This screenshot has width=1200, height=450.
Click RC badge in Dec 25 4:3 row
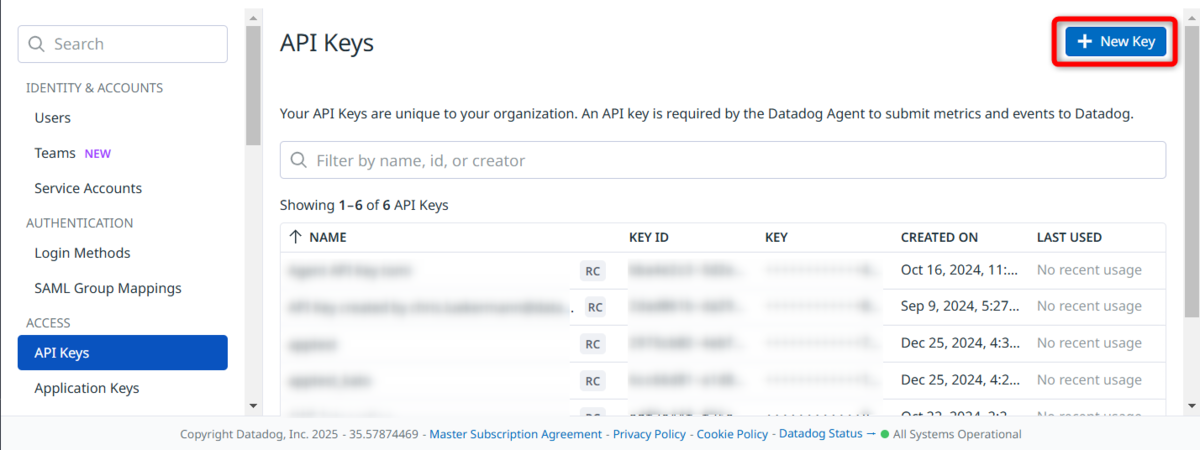point(593,344)
